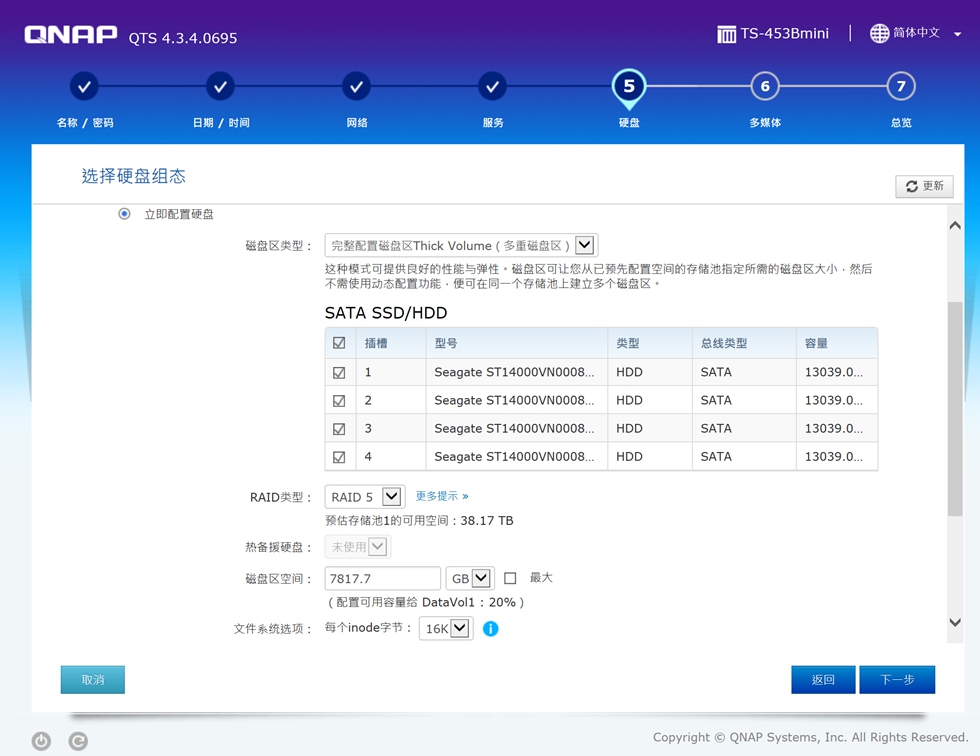Select the 立即配置硬盘 radio button
Screen dimensions: 980x756
pos(124,213)
